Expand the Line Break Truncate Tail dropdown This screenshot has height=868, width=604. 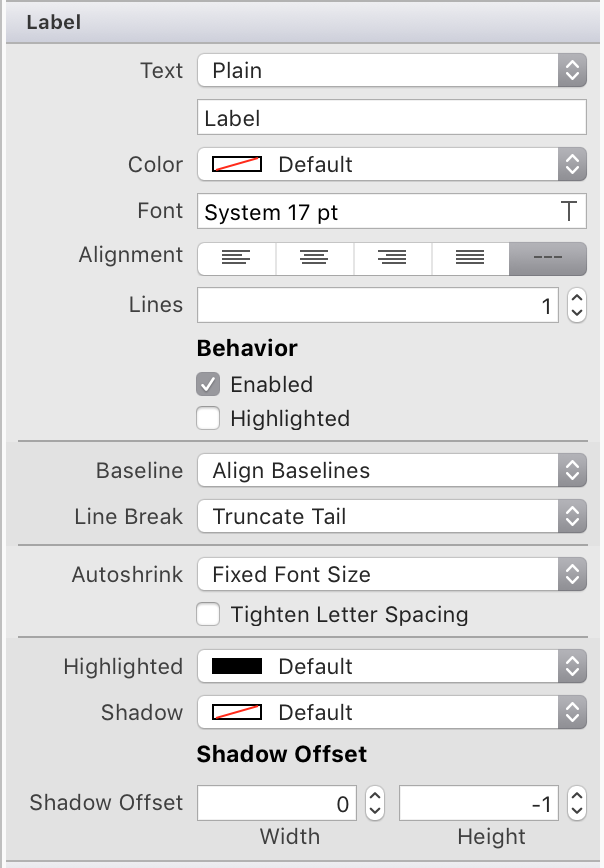pyautogui.click(x=391, y=516)
